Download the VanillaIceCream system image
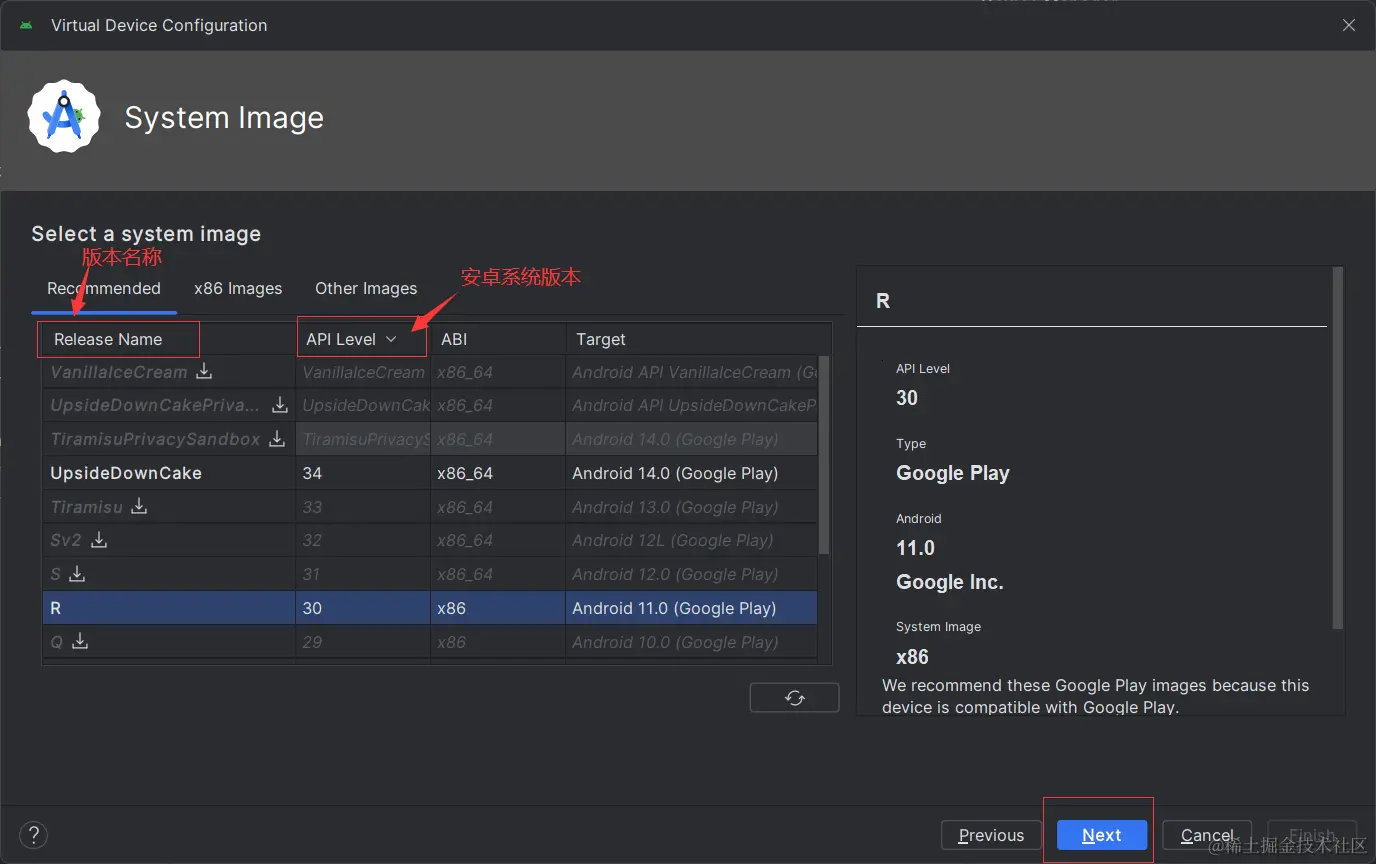Image resolution: width=1376 pixels, height=864 pixels. tap(204, 372)
